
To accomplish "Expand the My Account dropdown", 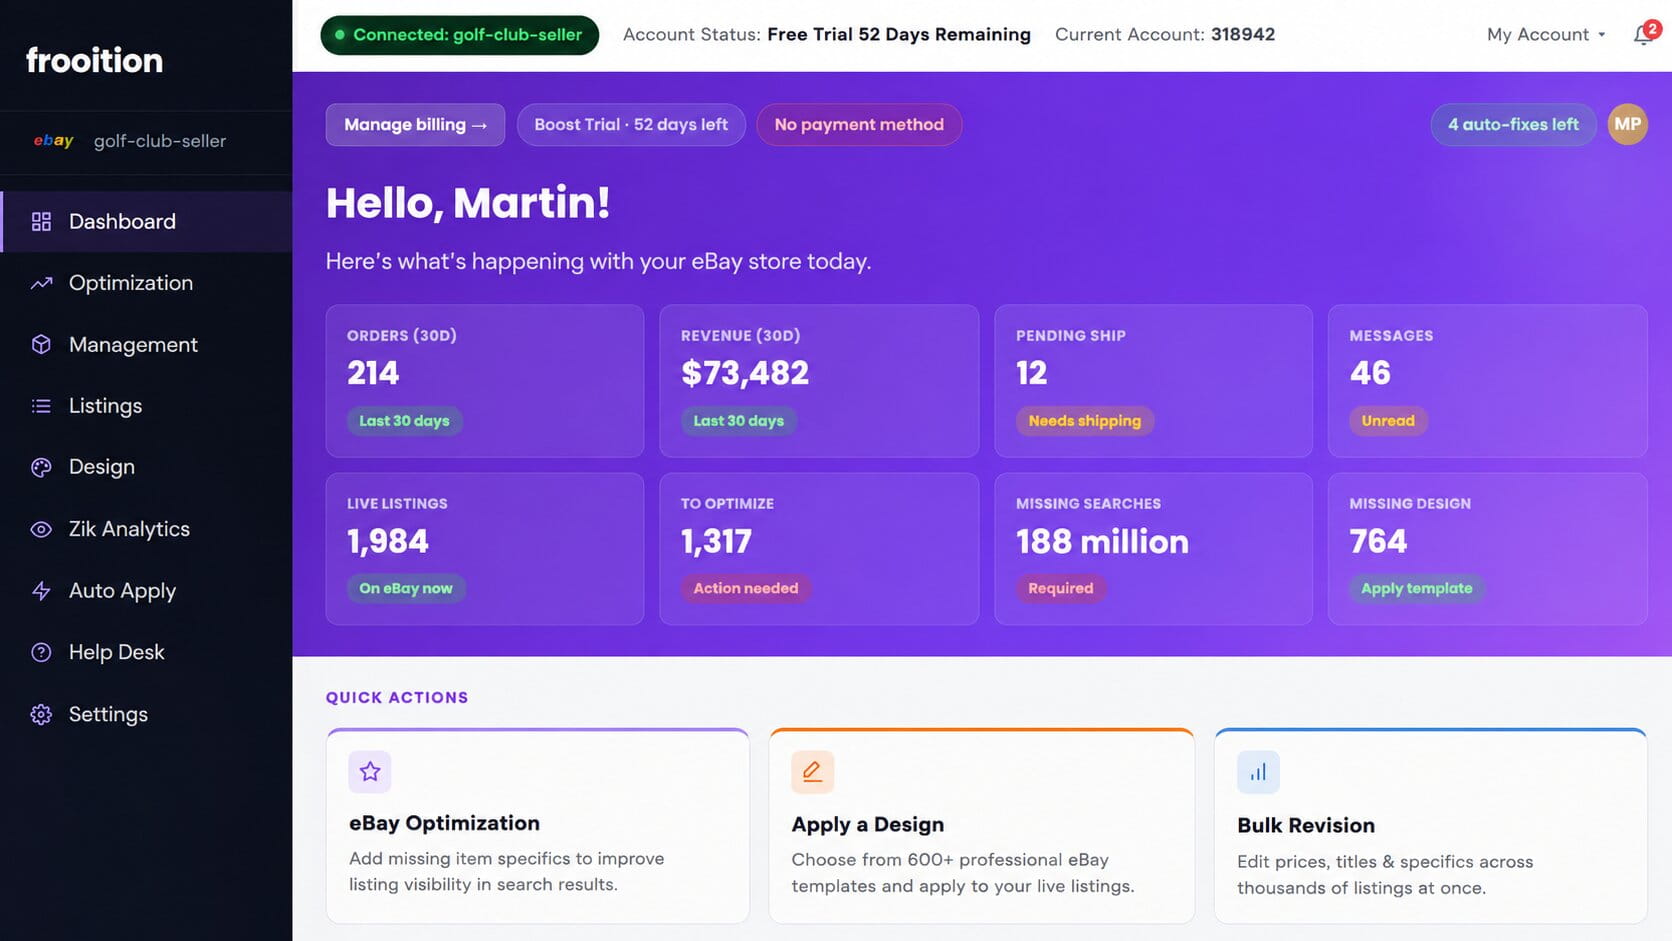I will tap(1546, 34).
